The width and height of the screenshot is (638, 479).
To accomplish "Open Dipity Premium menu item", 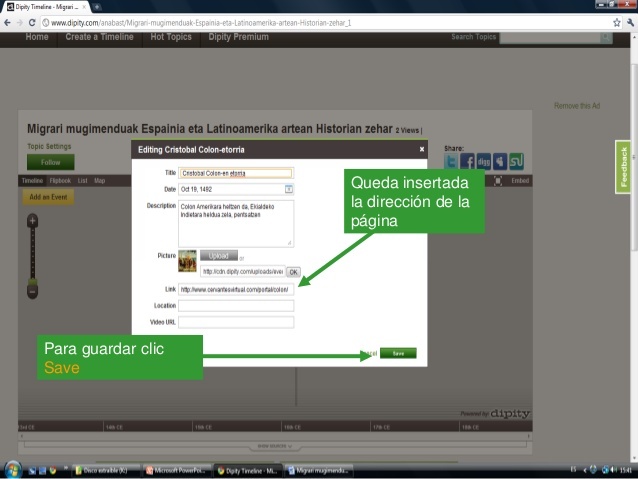I will coord(238,37).
